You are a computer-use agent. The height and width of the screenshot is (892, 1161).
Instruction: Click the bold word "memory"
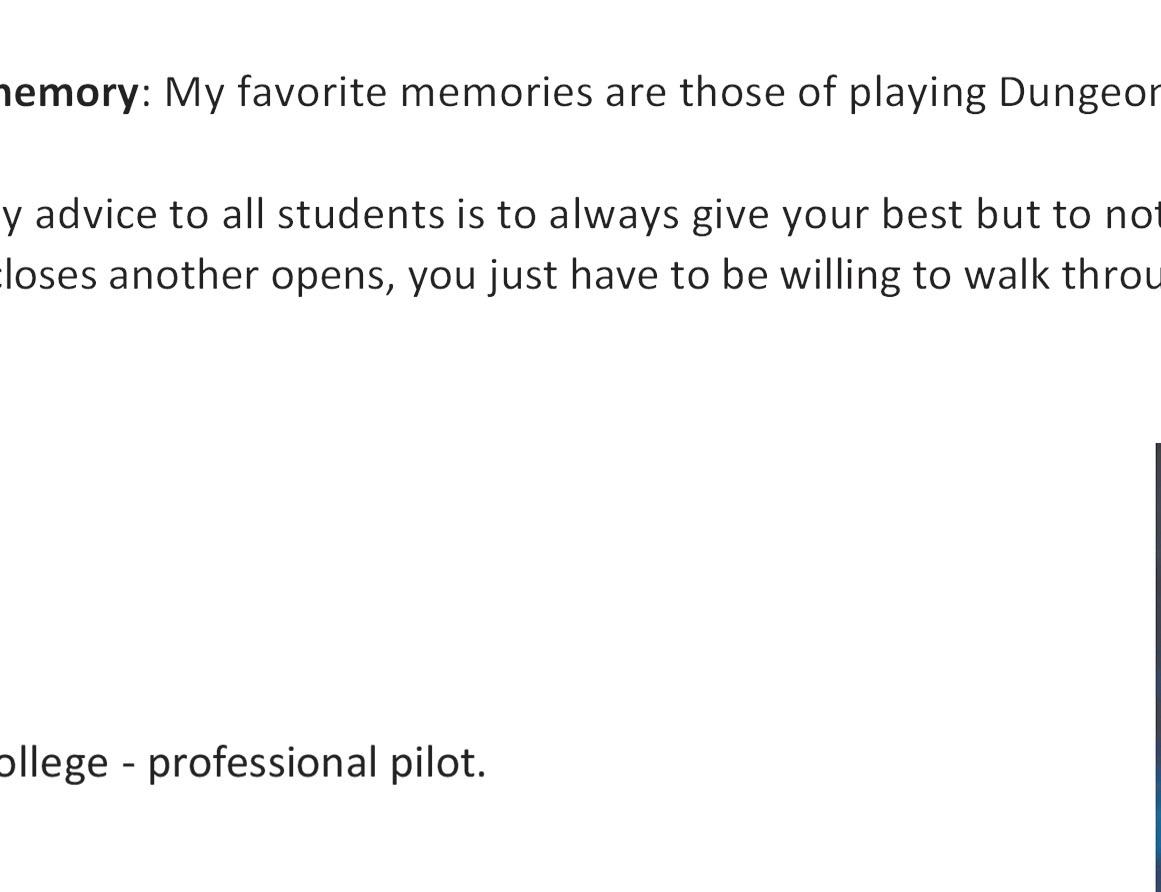coord(68,92)
